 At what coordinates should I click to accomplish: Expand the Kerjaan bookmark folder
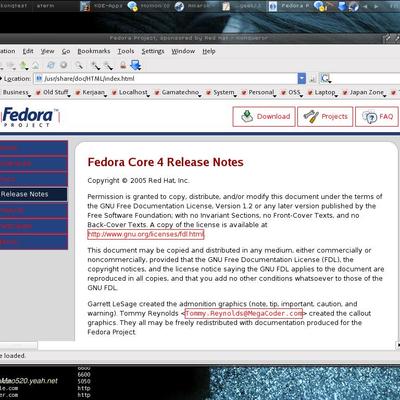point(91,92)
